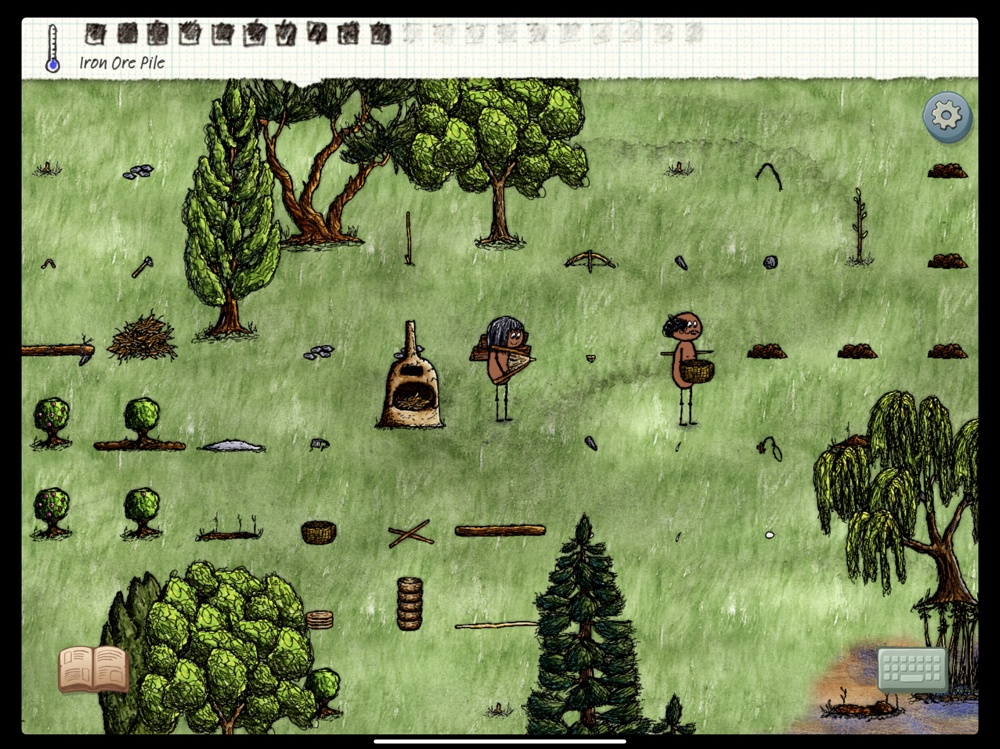Tap the upright stake in the ground
1000x749 pixels.
pyautogui.click(x=409, y=239)
